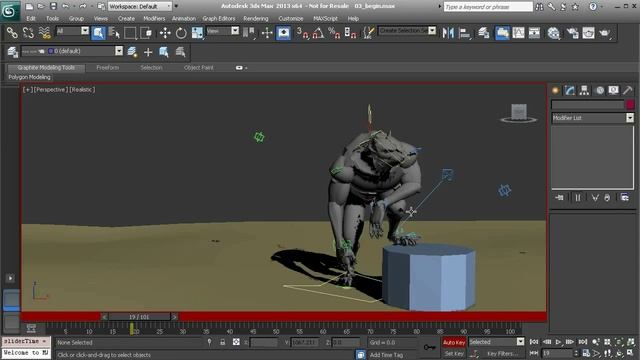The image size is (640, 360).
Task: Switch to the Freeform ribbon tab
Action: coord(108,68)
